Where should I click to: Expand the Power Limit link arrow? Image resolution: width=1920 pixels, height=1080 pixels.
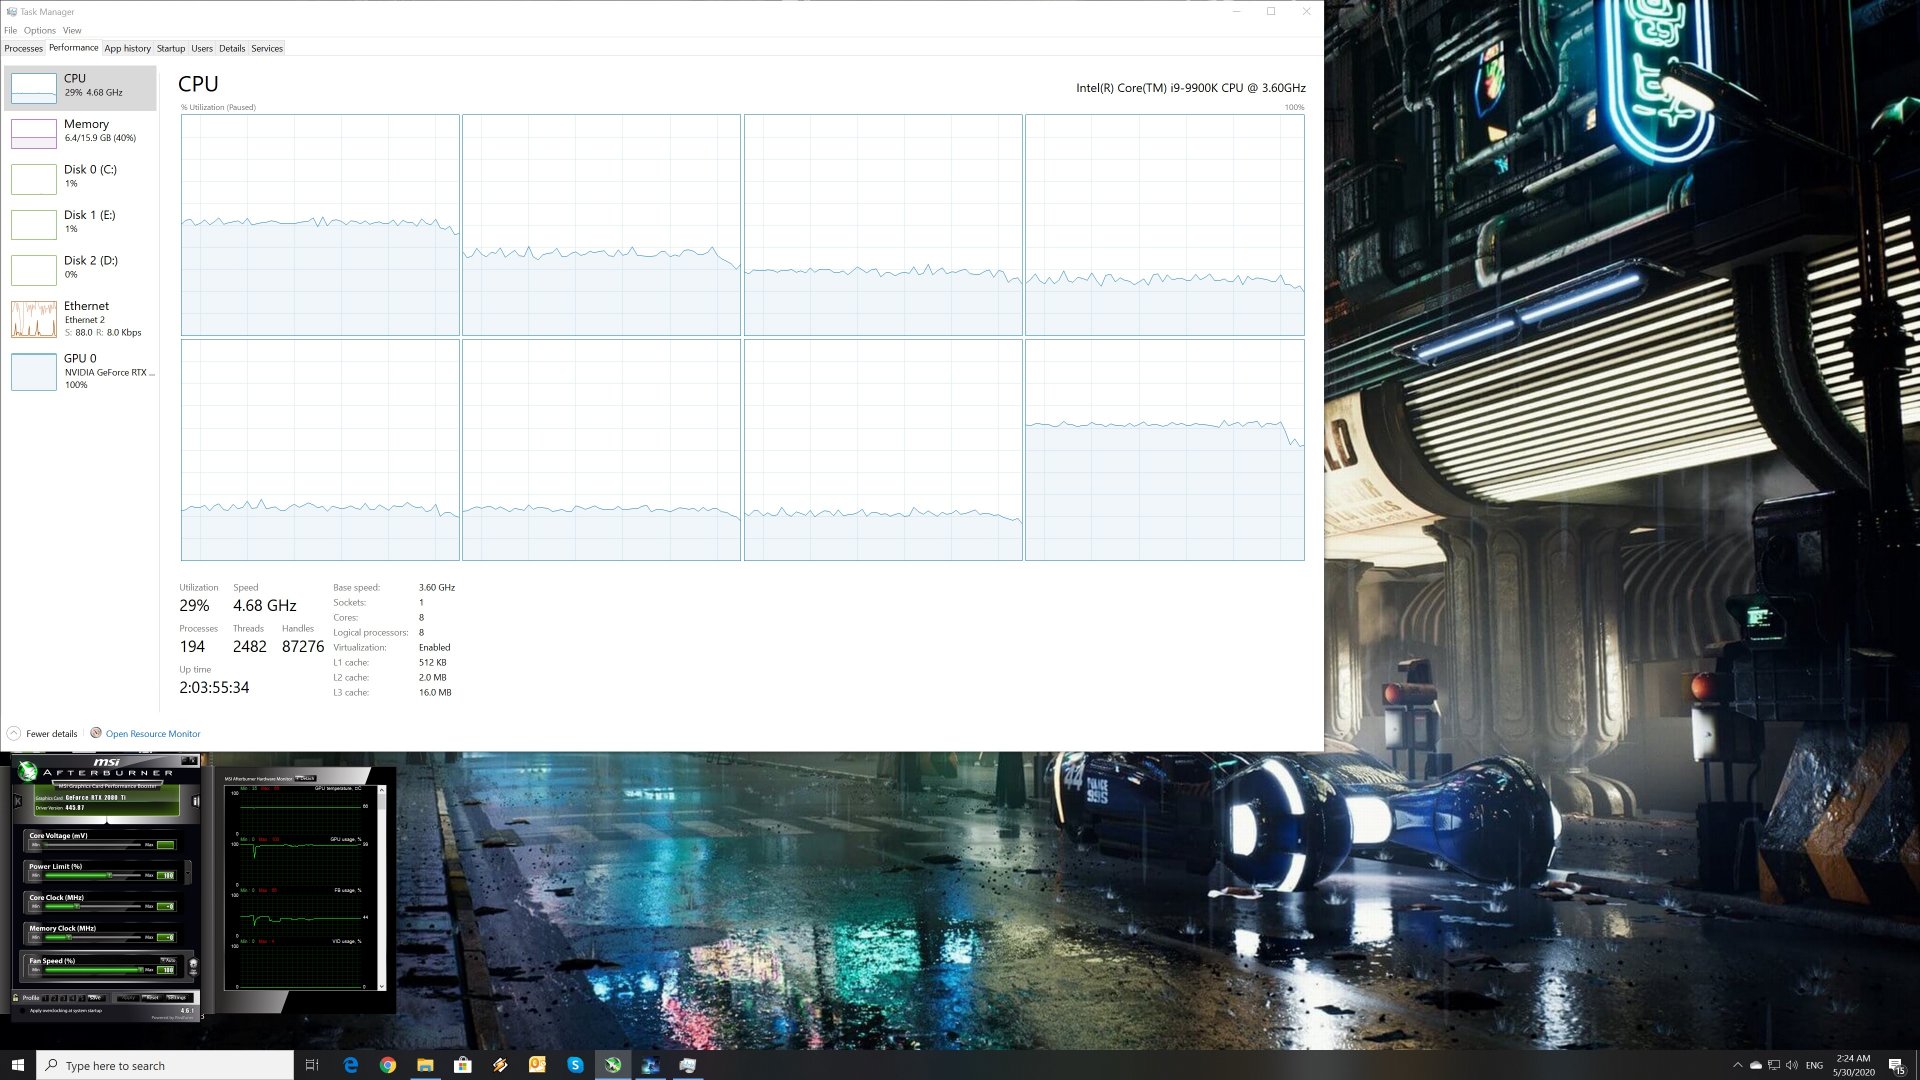tap(188, 873)
